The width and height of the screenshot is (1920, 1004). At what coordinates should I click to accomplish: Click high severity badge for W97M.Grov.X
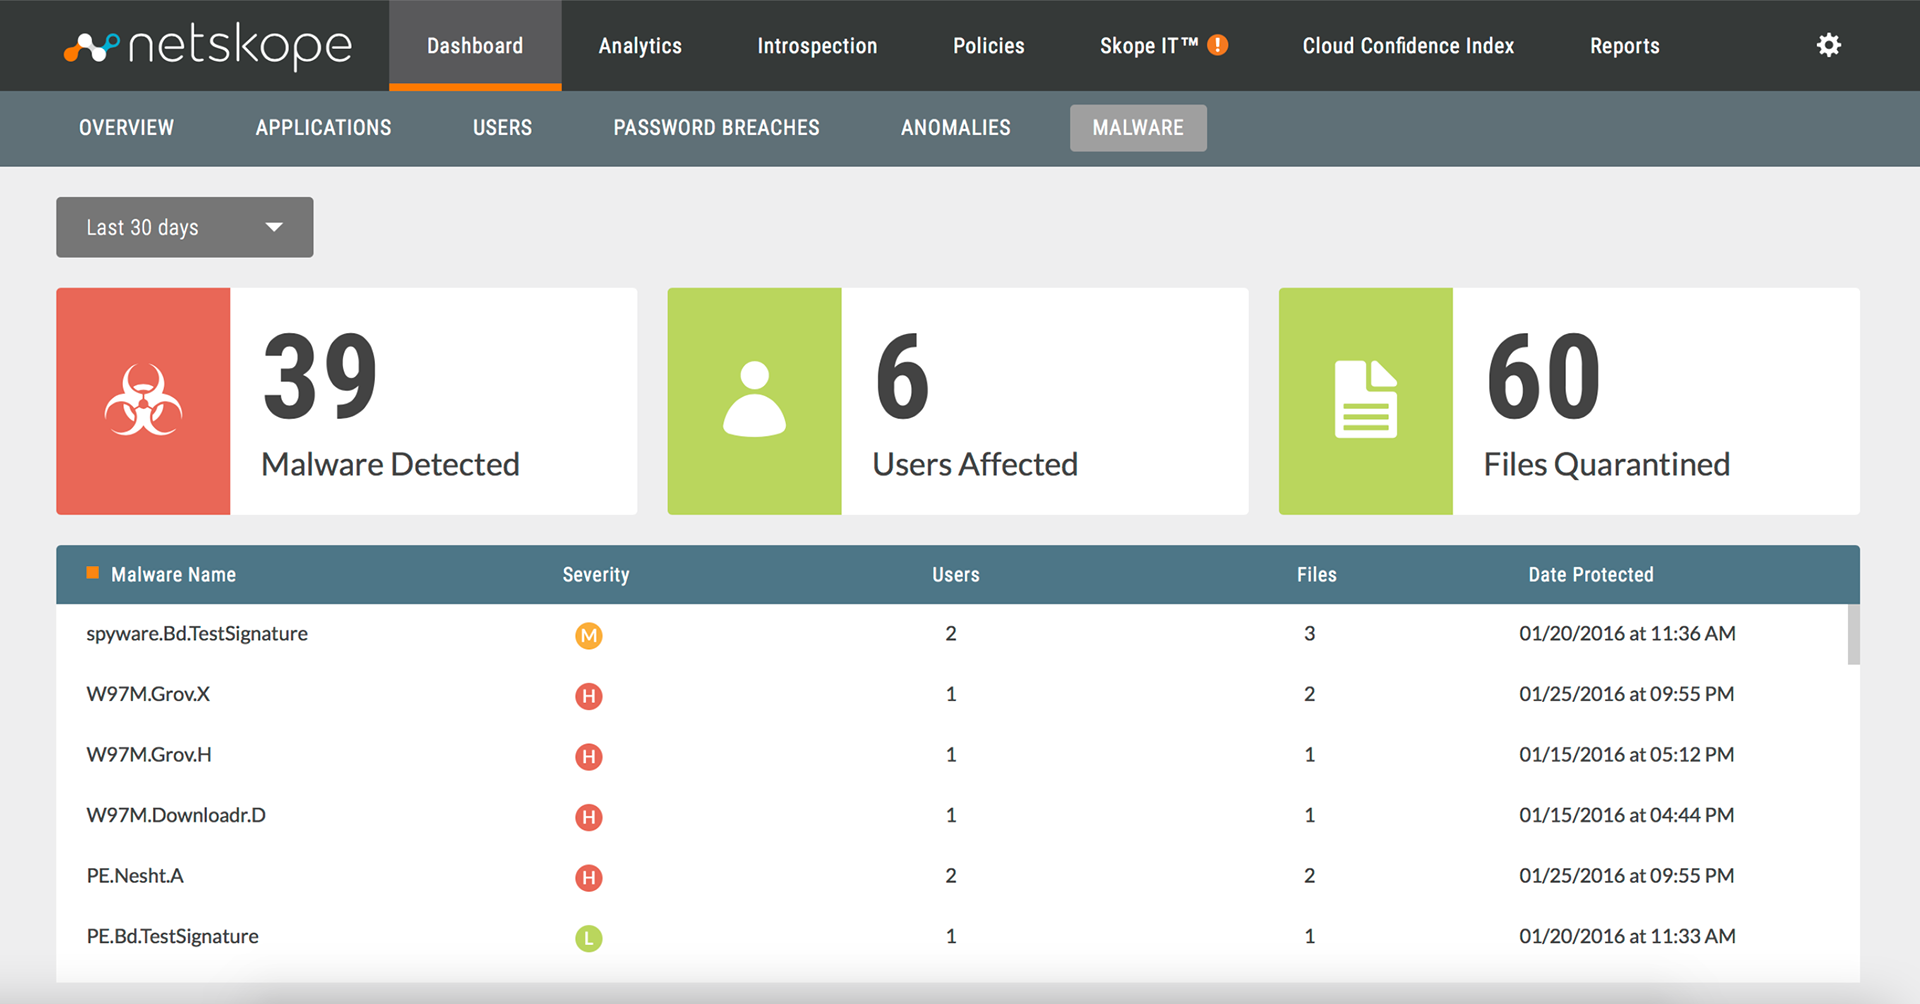589,696
